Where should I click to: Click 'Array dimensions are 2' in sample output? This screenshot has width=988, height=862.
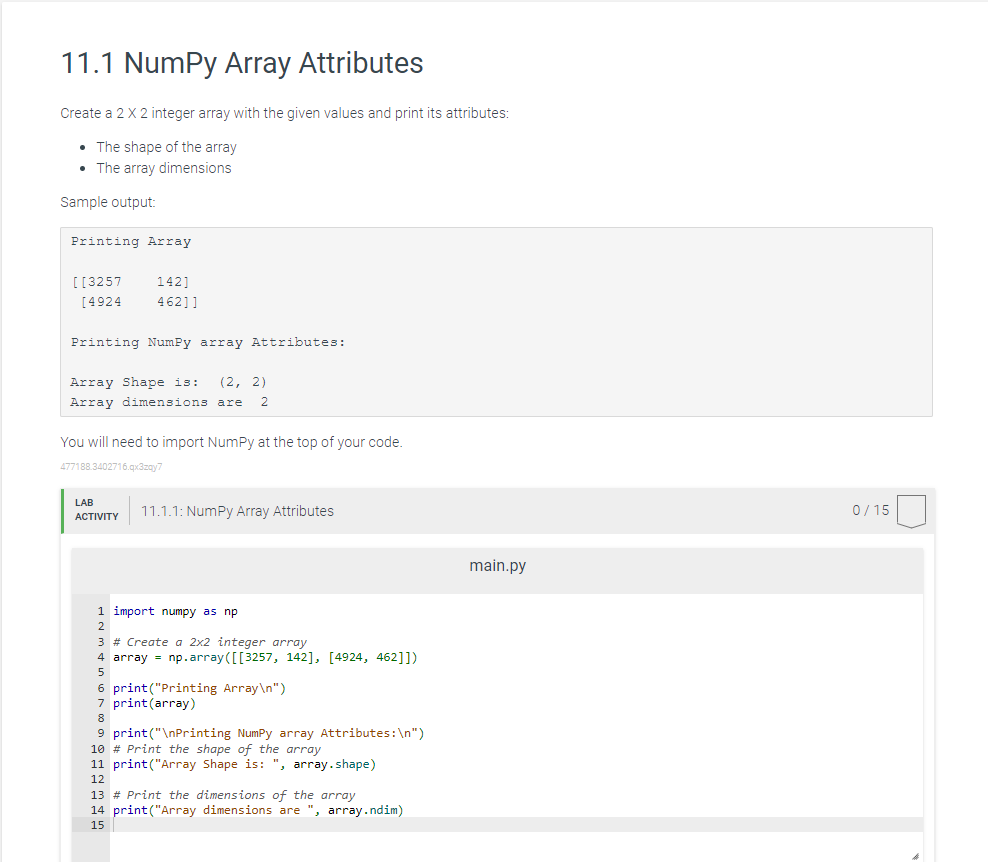pyautogui.click(x=169, y=402)
